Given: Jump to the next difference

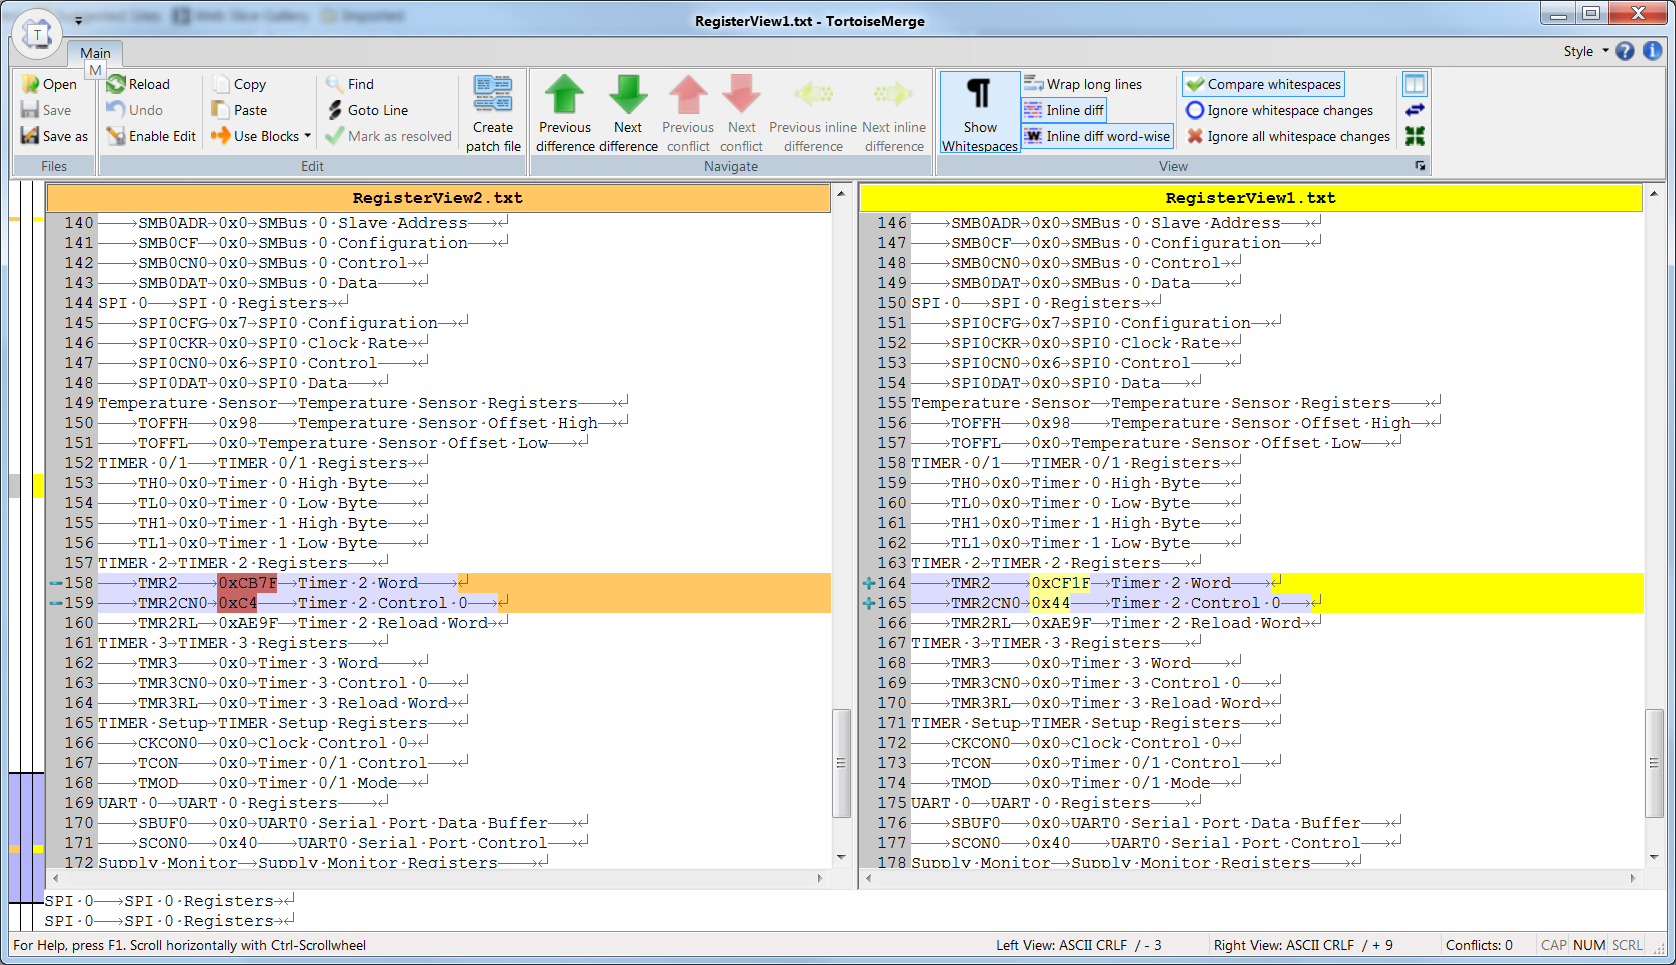Looking at the screenshot, I should tap(628, 114).
